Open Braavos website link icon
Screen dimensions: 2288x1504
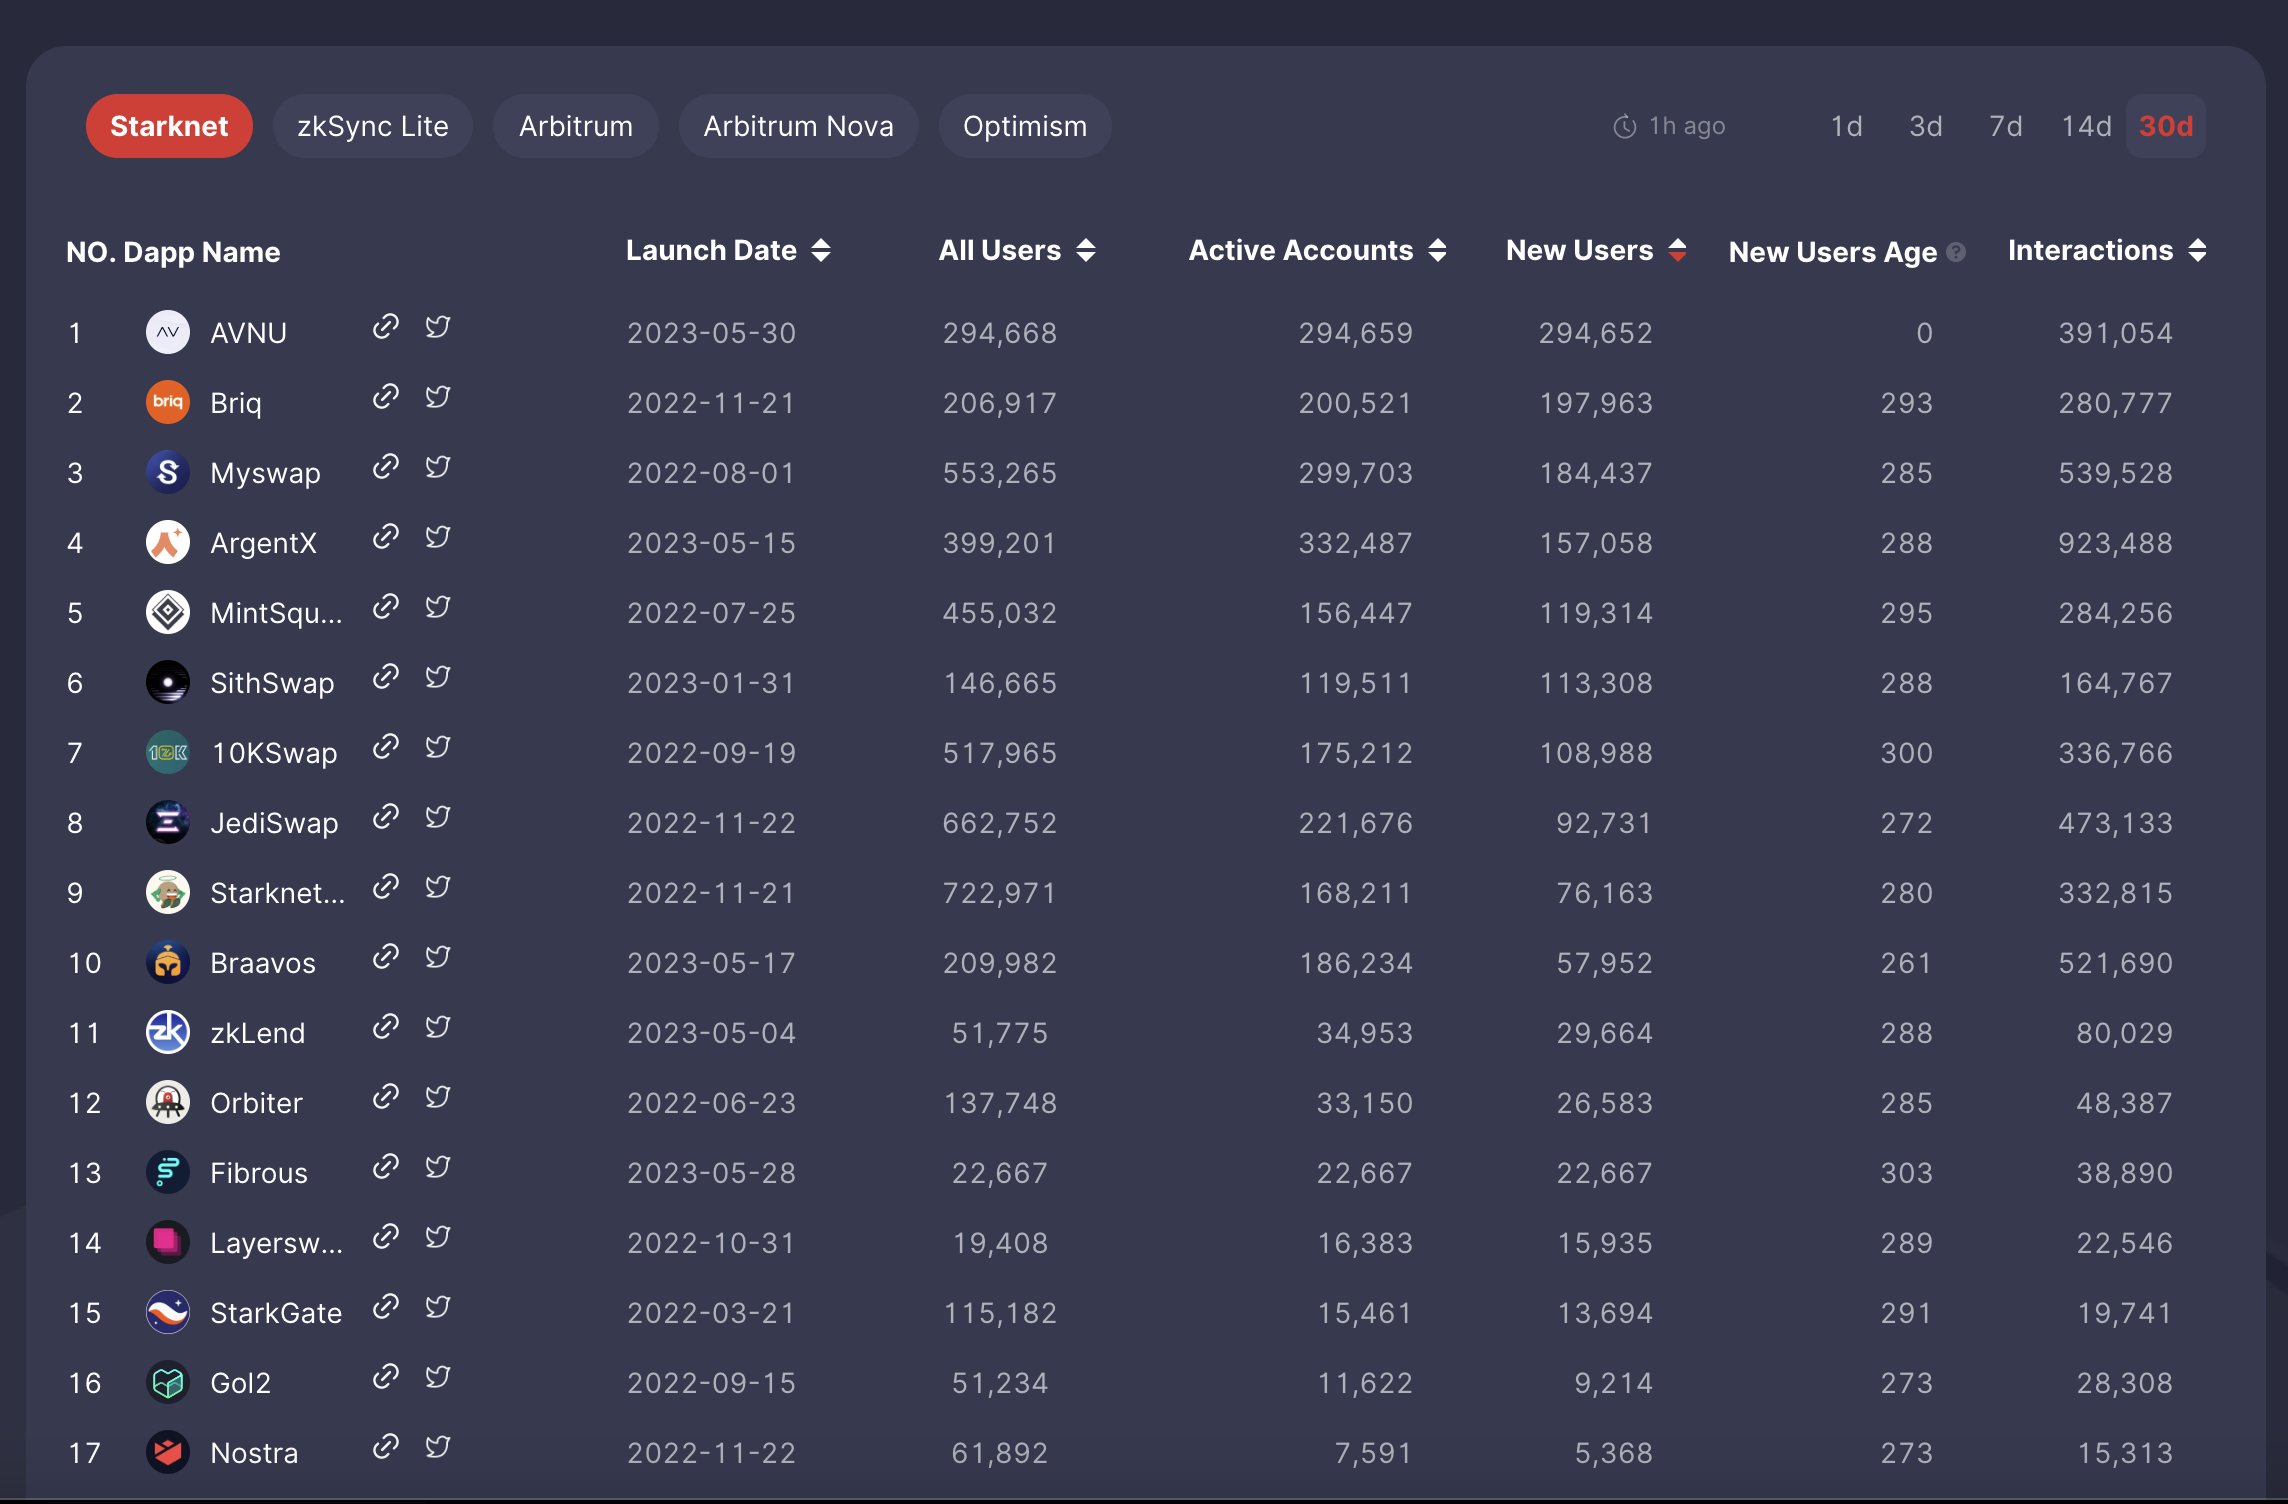click(x=386, y=957)
